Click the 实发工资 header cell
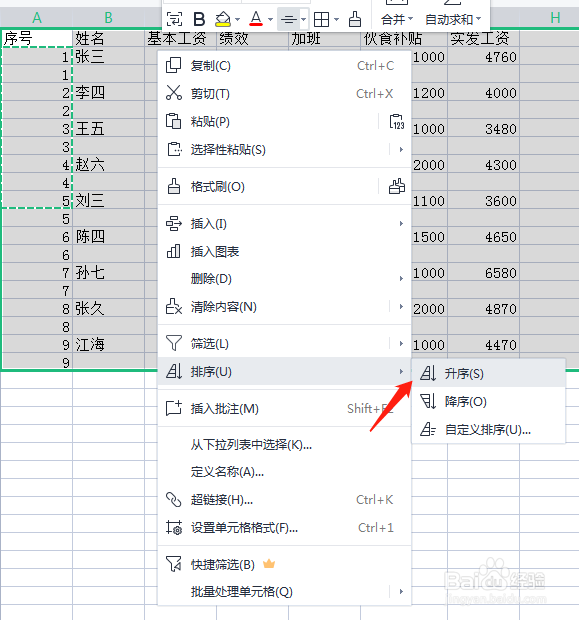The image size is (579, 620). pyautogui.click(x=483, y=38)
